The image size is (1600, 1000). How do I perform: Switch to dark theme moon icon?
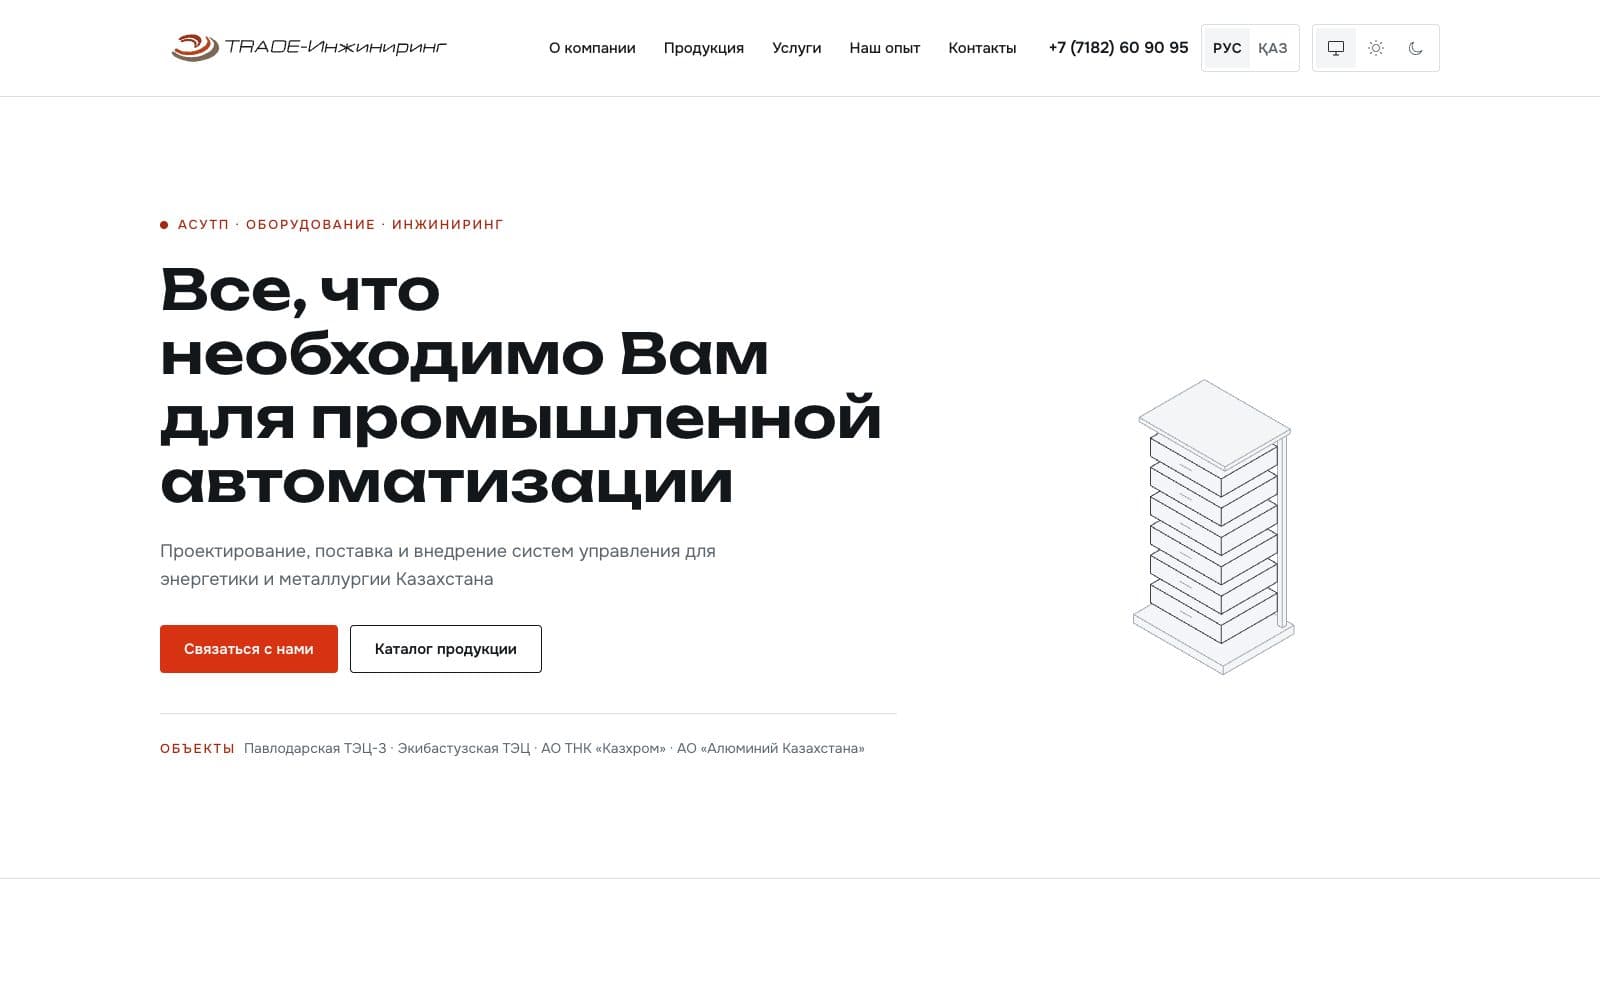pyautogui.click(x=1416, y=48)
